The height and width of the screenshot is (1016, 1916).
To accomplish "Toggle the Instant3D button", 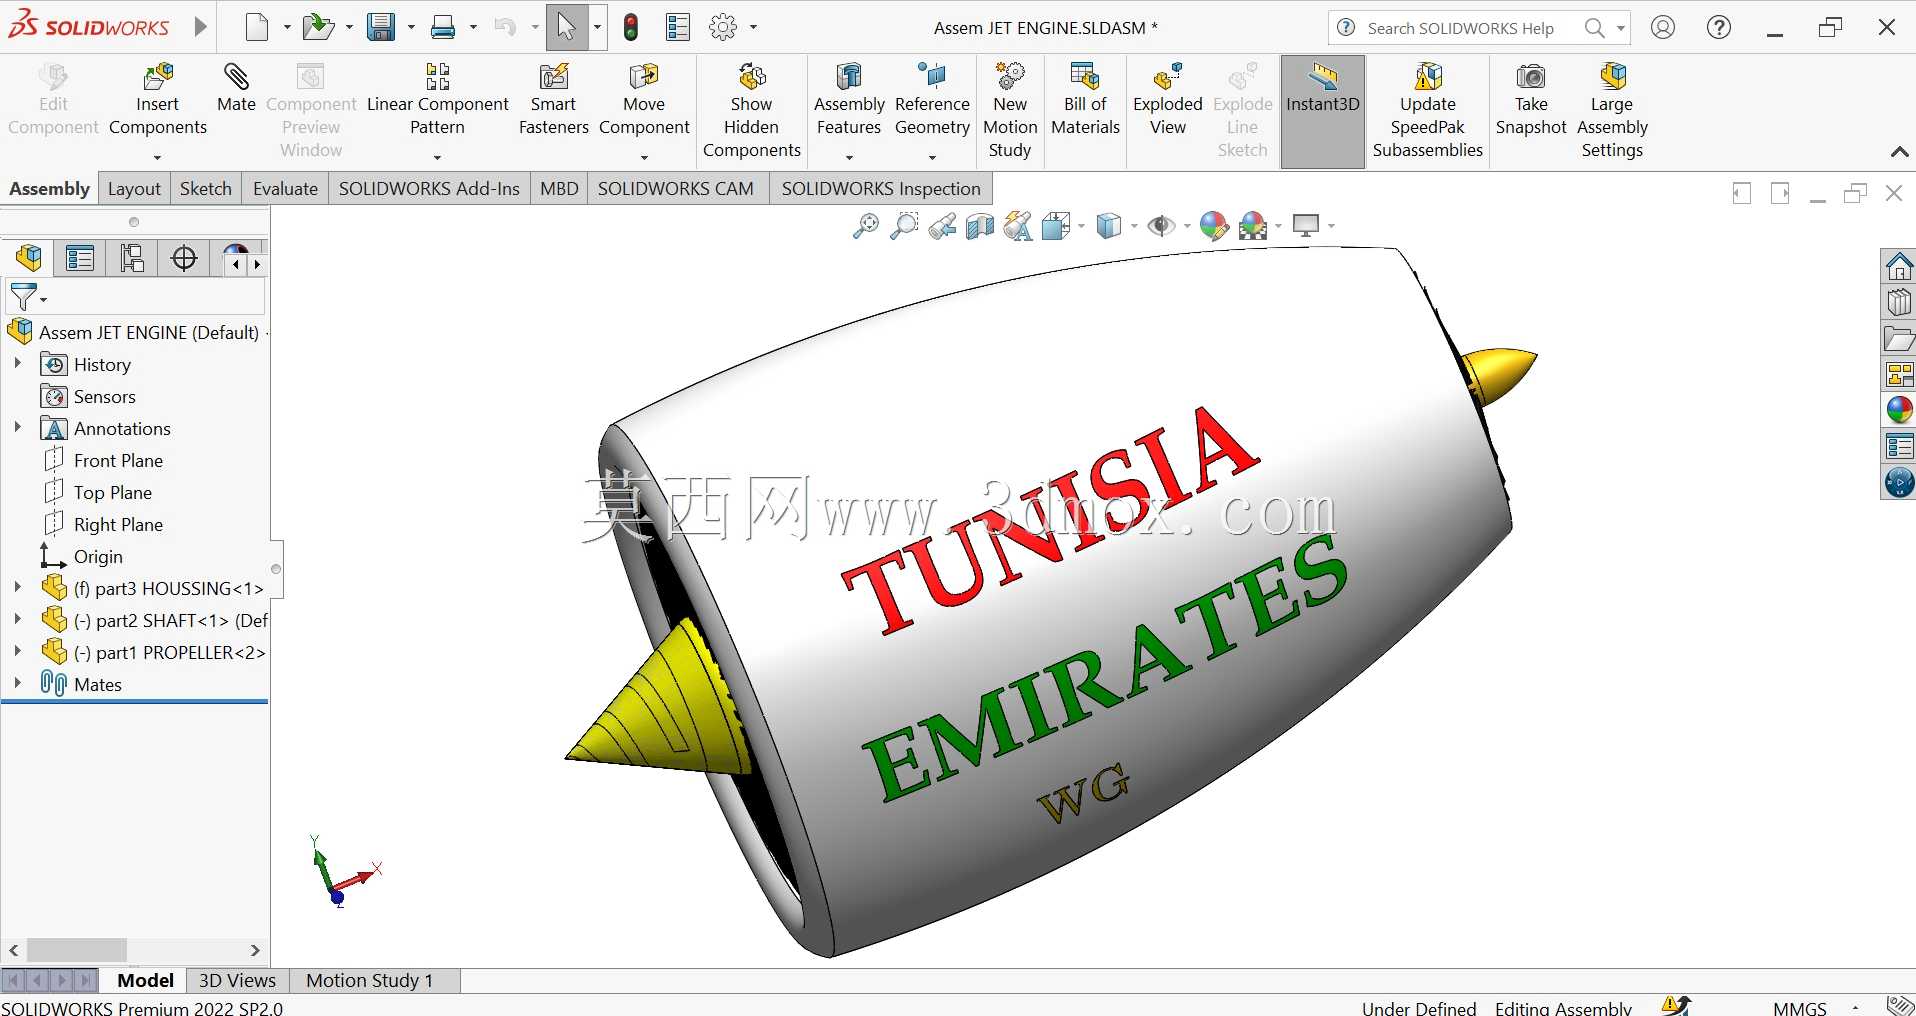I will 1323,111.
